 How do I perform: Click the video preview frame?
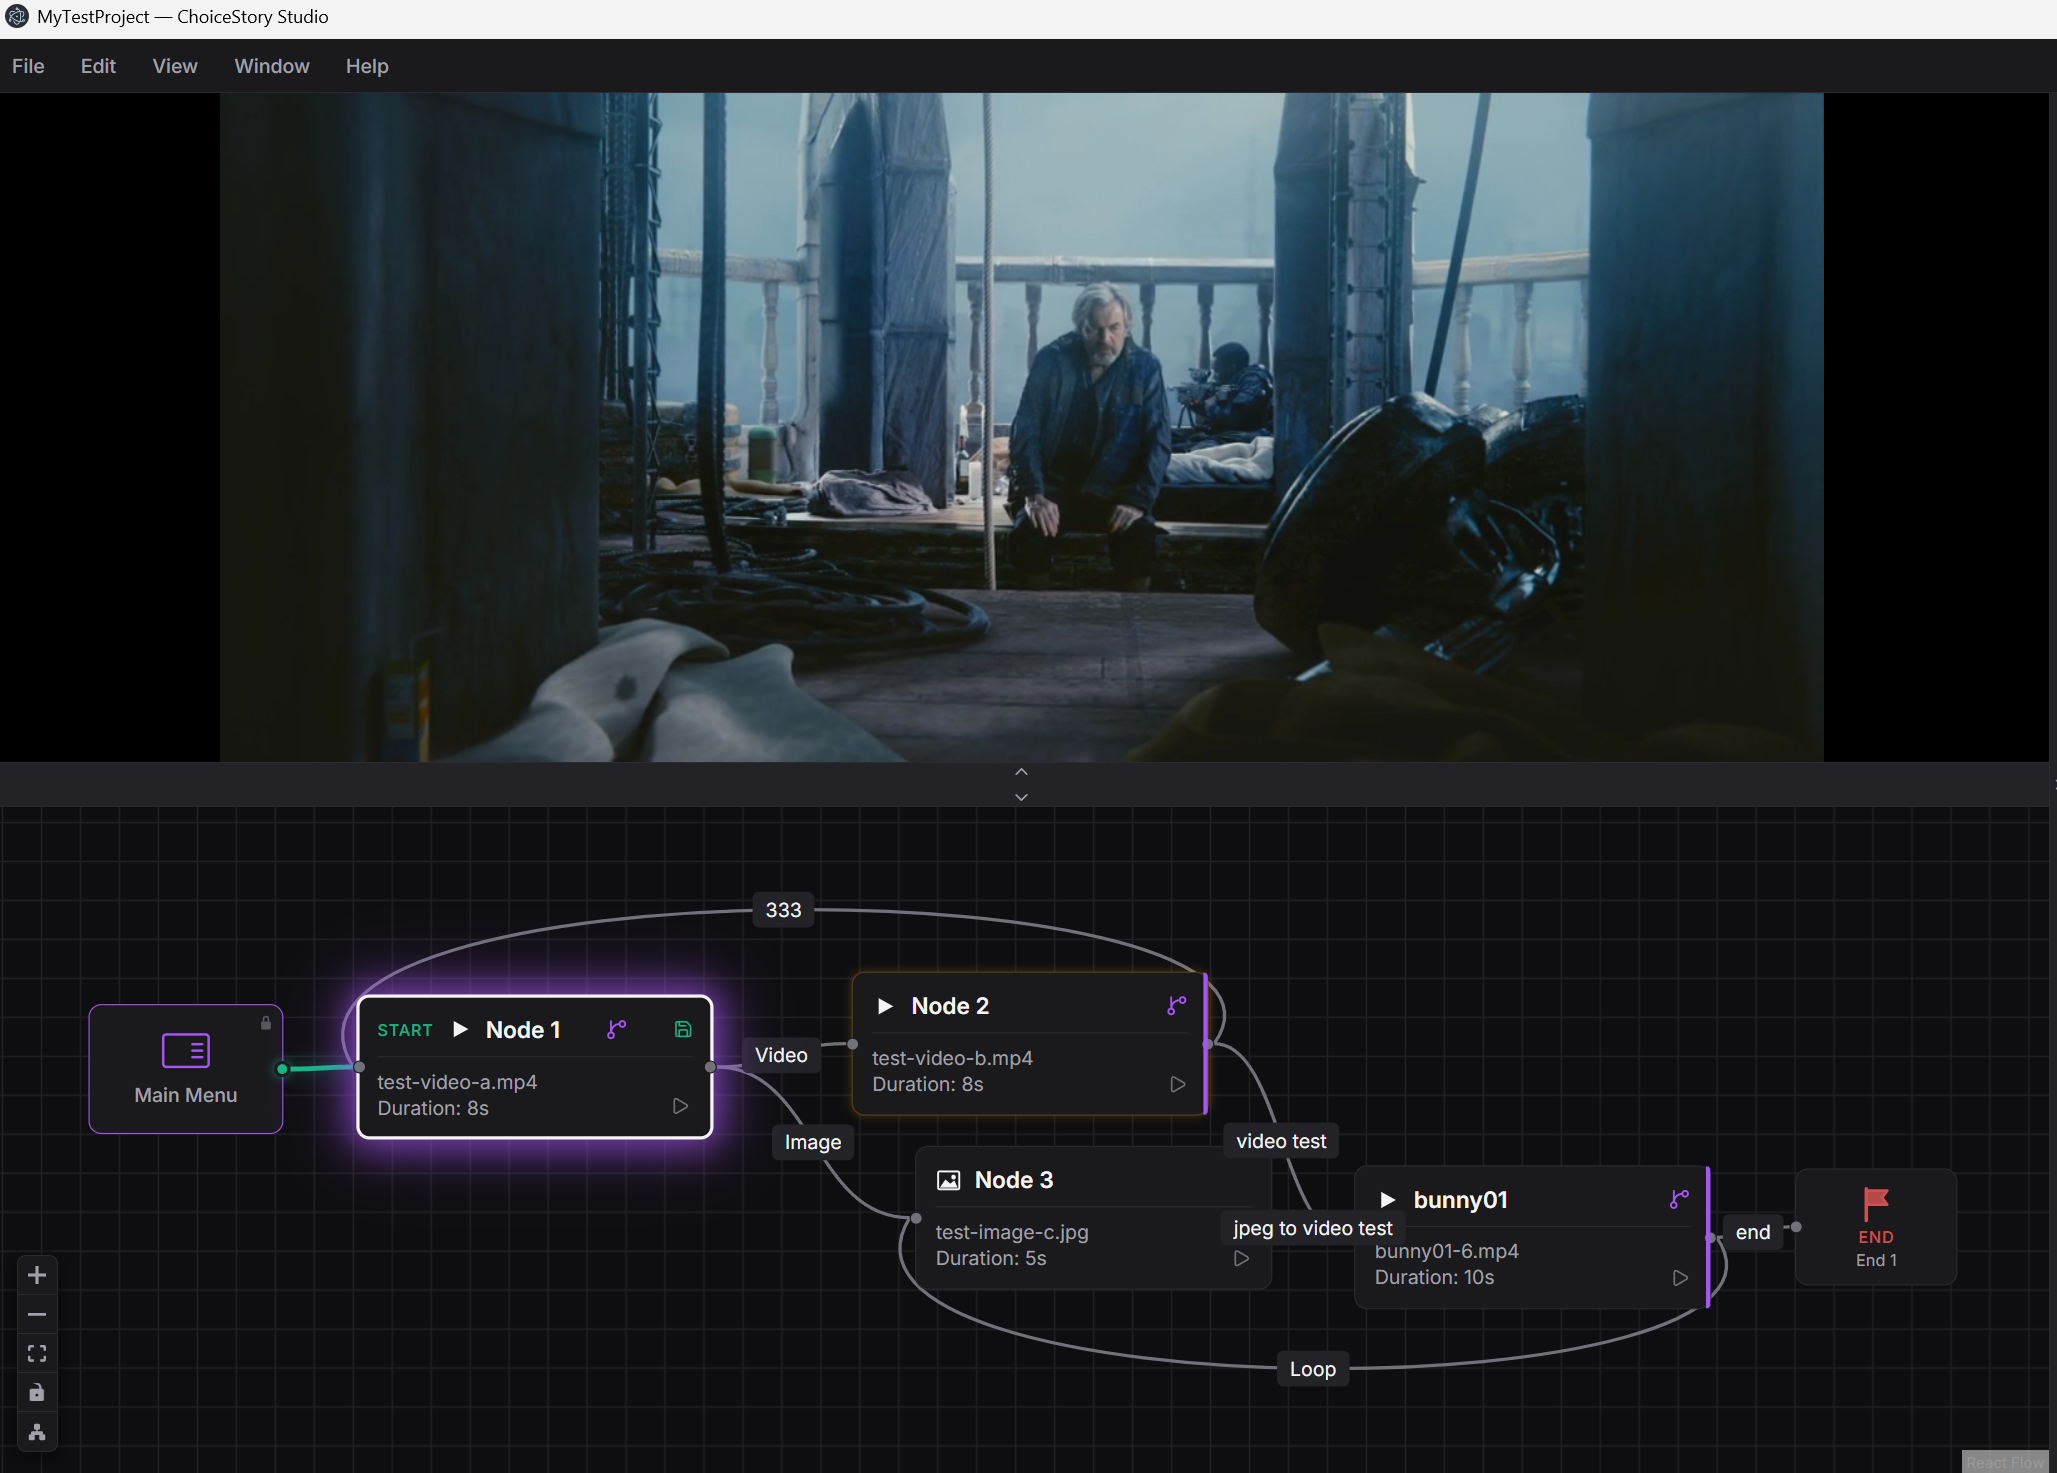tap(1022, 427)
